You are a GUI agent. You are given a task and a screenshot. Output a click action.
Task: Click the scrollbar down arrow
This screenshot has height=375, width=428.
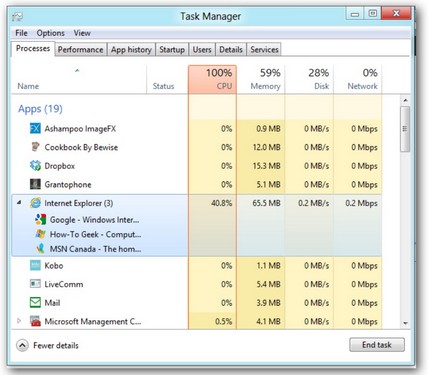pyautogui.click(x=405, y=323)
